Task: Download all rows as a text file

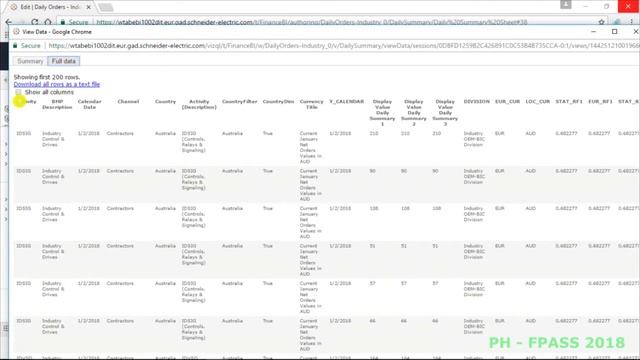Action: coord(57,84)
